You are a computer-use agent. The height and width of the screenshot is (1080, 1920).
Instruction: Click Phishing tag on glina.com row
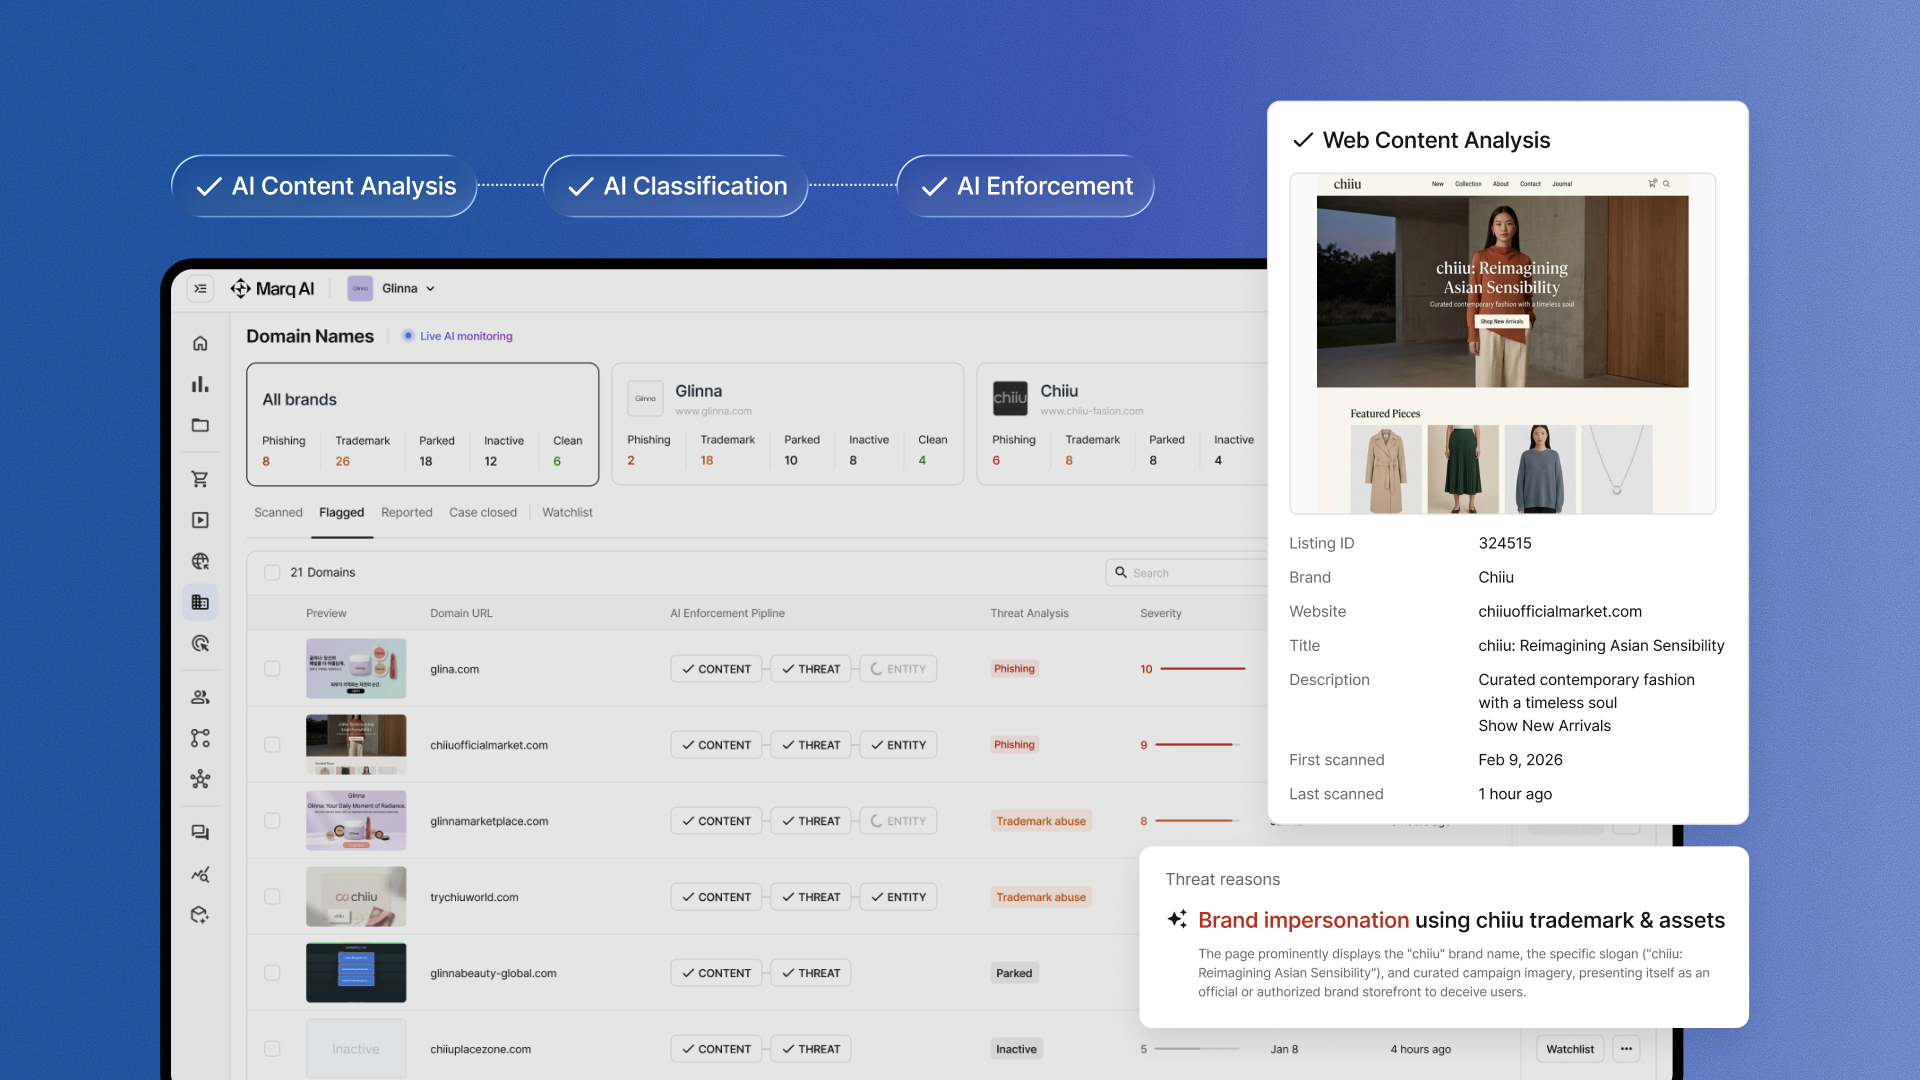tap(1014, 669)
